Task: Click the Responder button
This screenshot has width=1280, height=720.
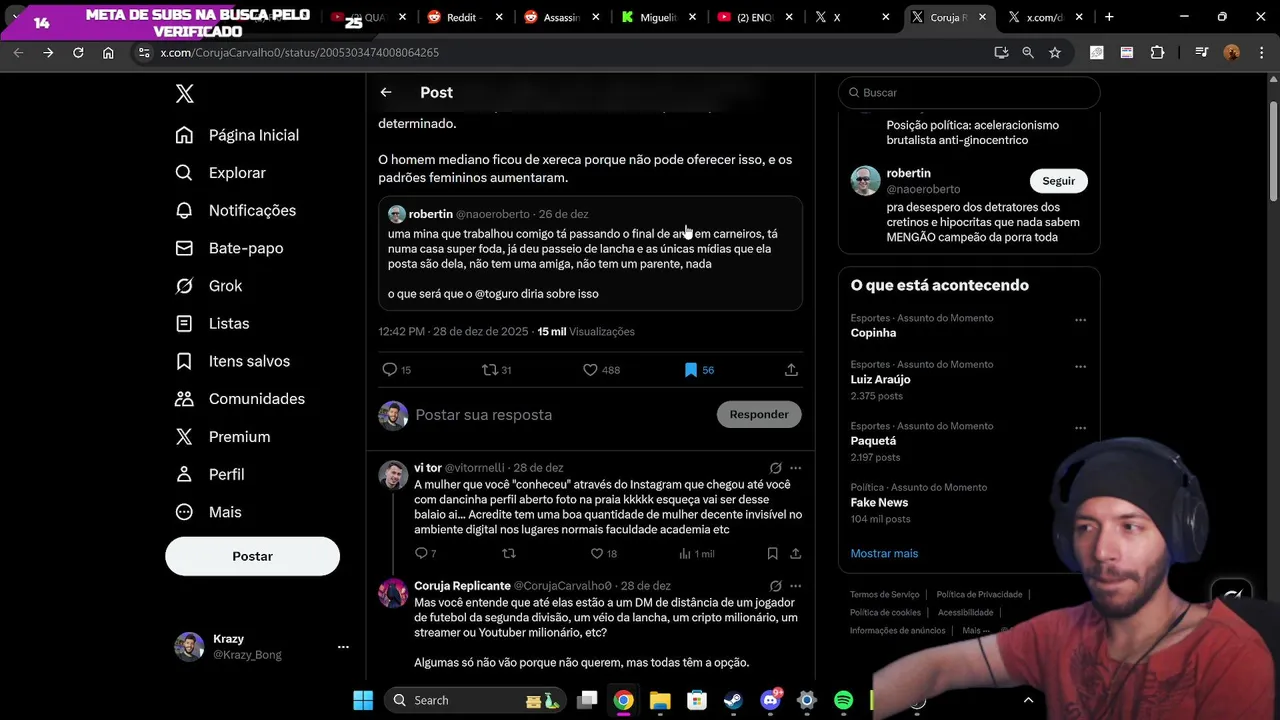Action: point(759,414)
